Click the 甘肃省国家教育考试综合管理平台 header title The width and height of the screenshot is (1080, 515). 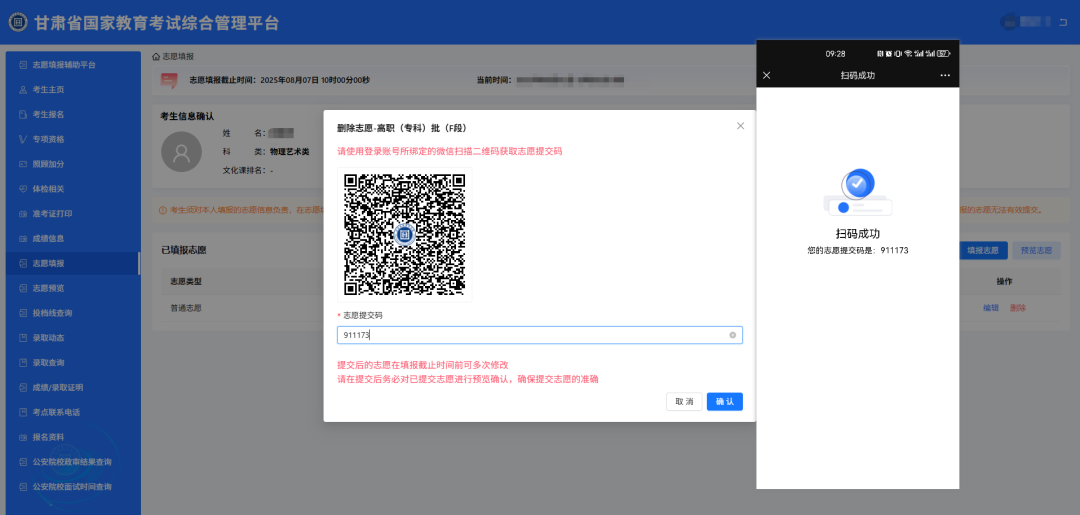[x=156, y=22]
